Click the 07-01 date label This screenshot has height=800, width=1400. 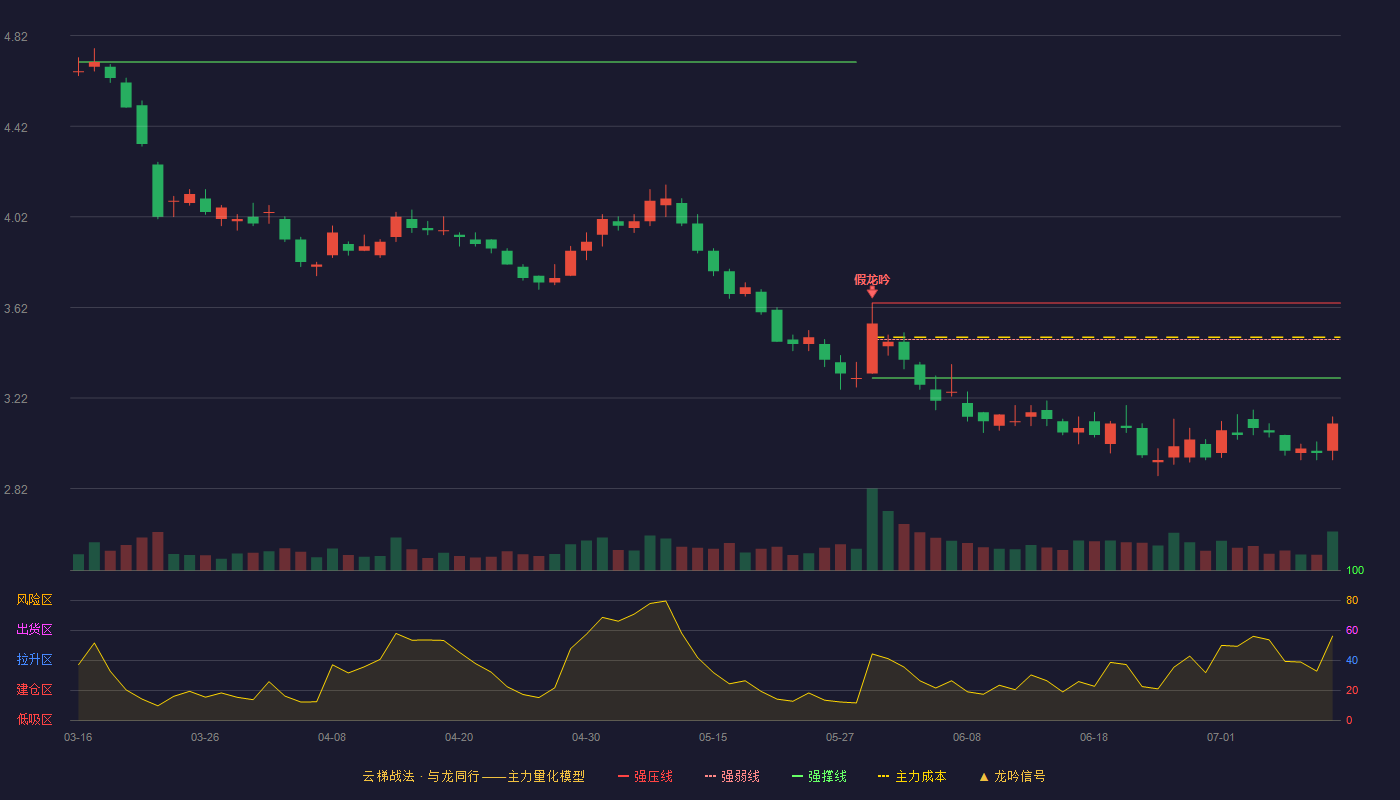[x=1221, y=737]
